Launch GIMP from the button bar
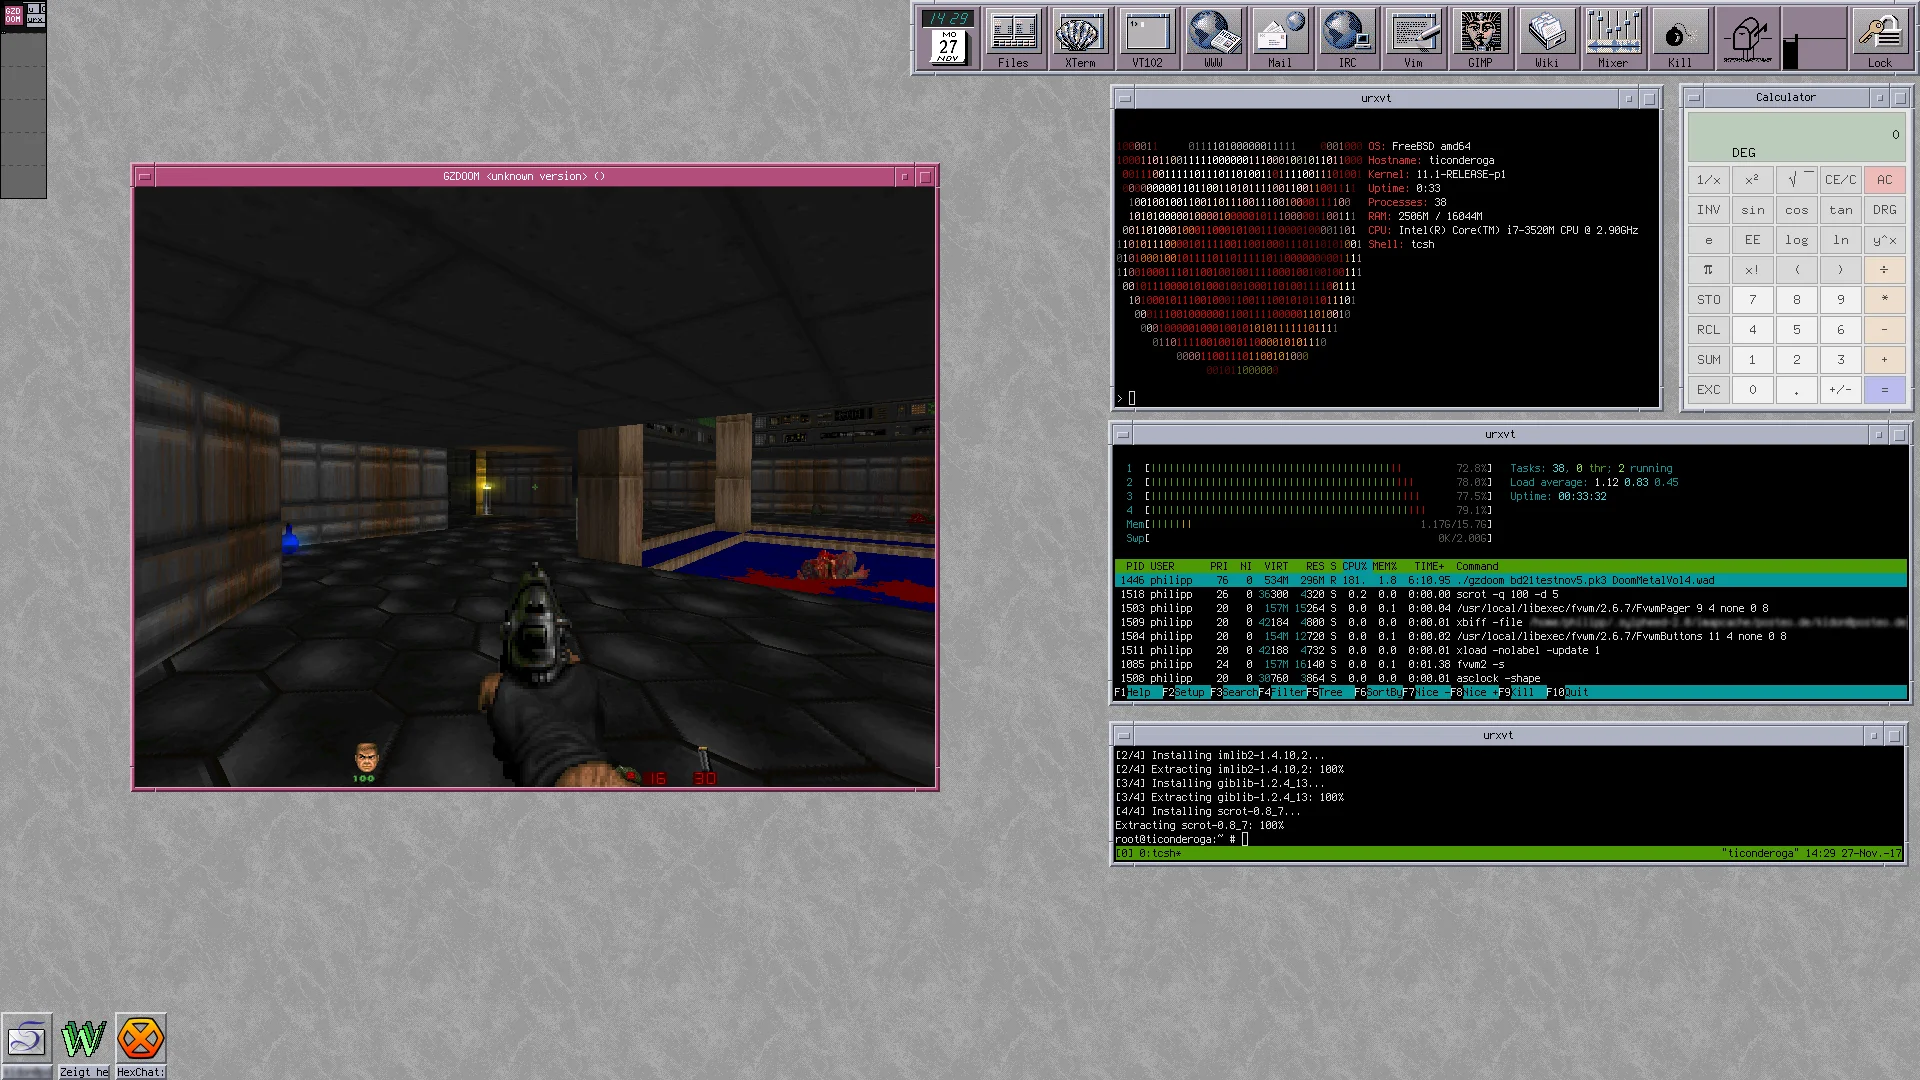This screenshot has height=1080, width=1920. click(x=1480, y=39)
